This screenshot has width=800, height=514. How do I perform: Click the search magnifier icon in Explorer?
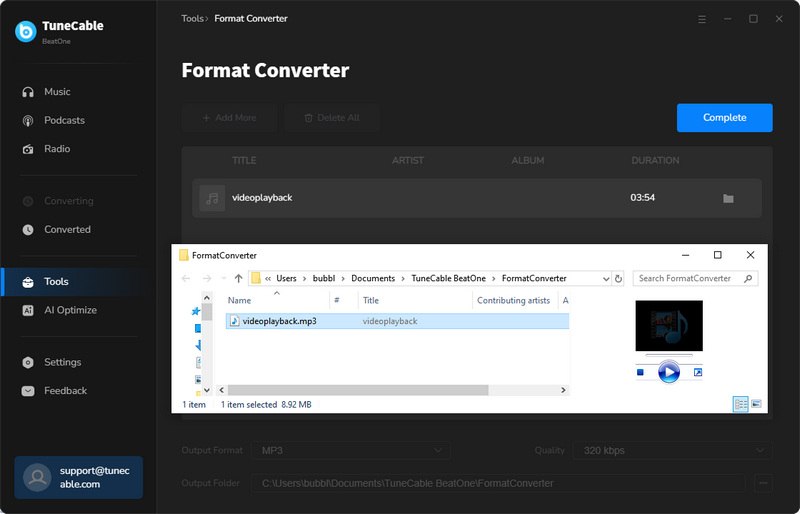pos(748,279)
